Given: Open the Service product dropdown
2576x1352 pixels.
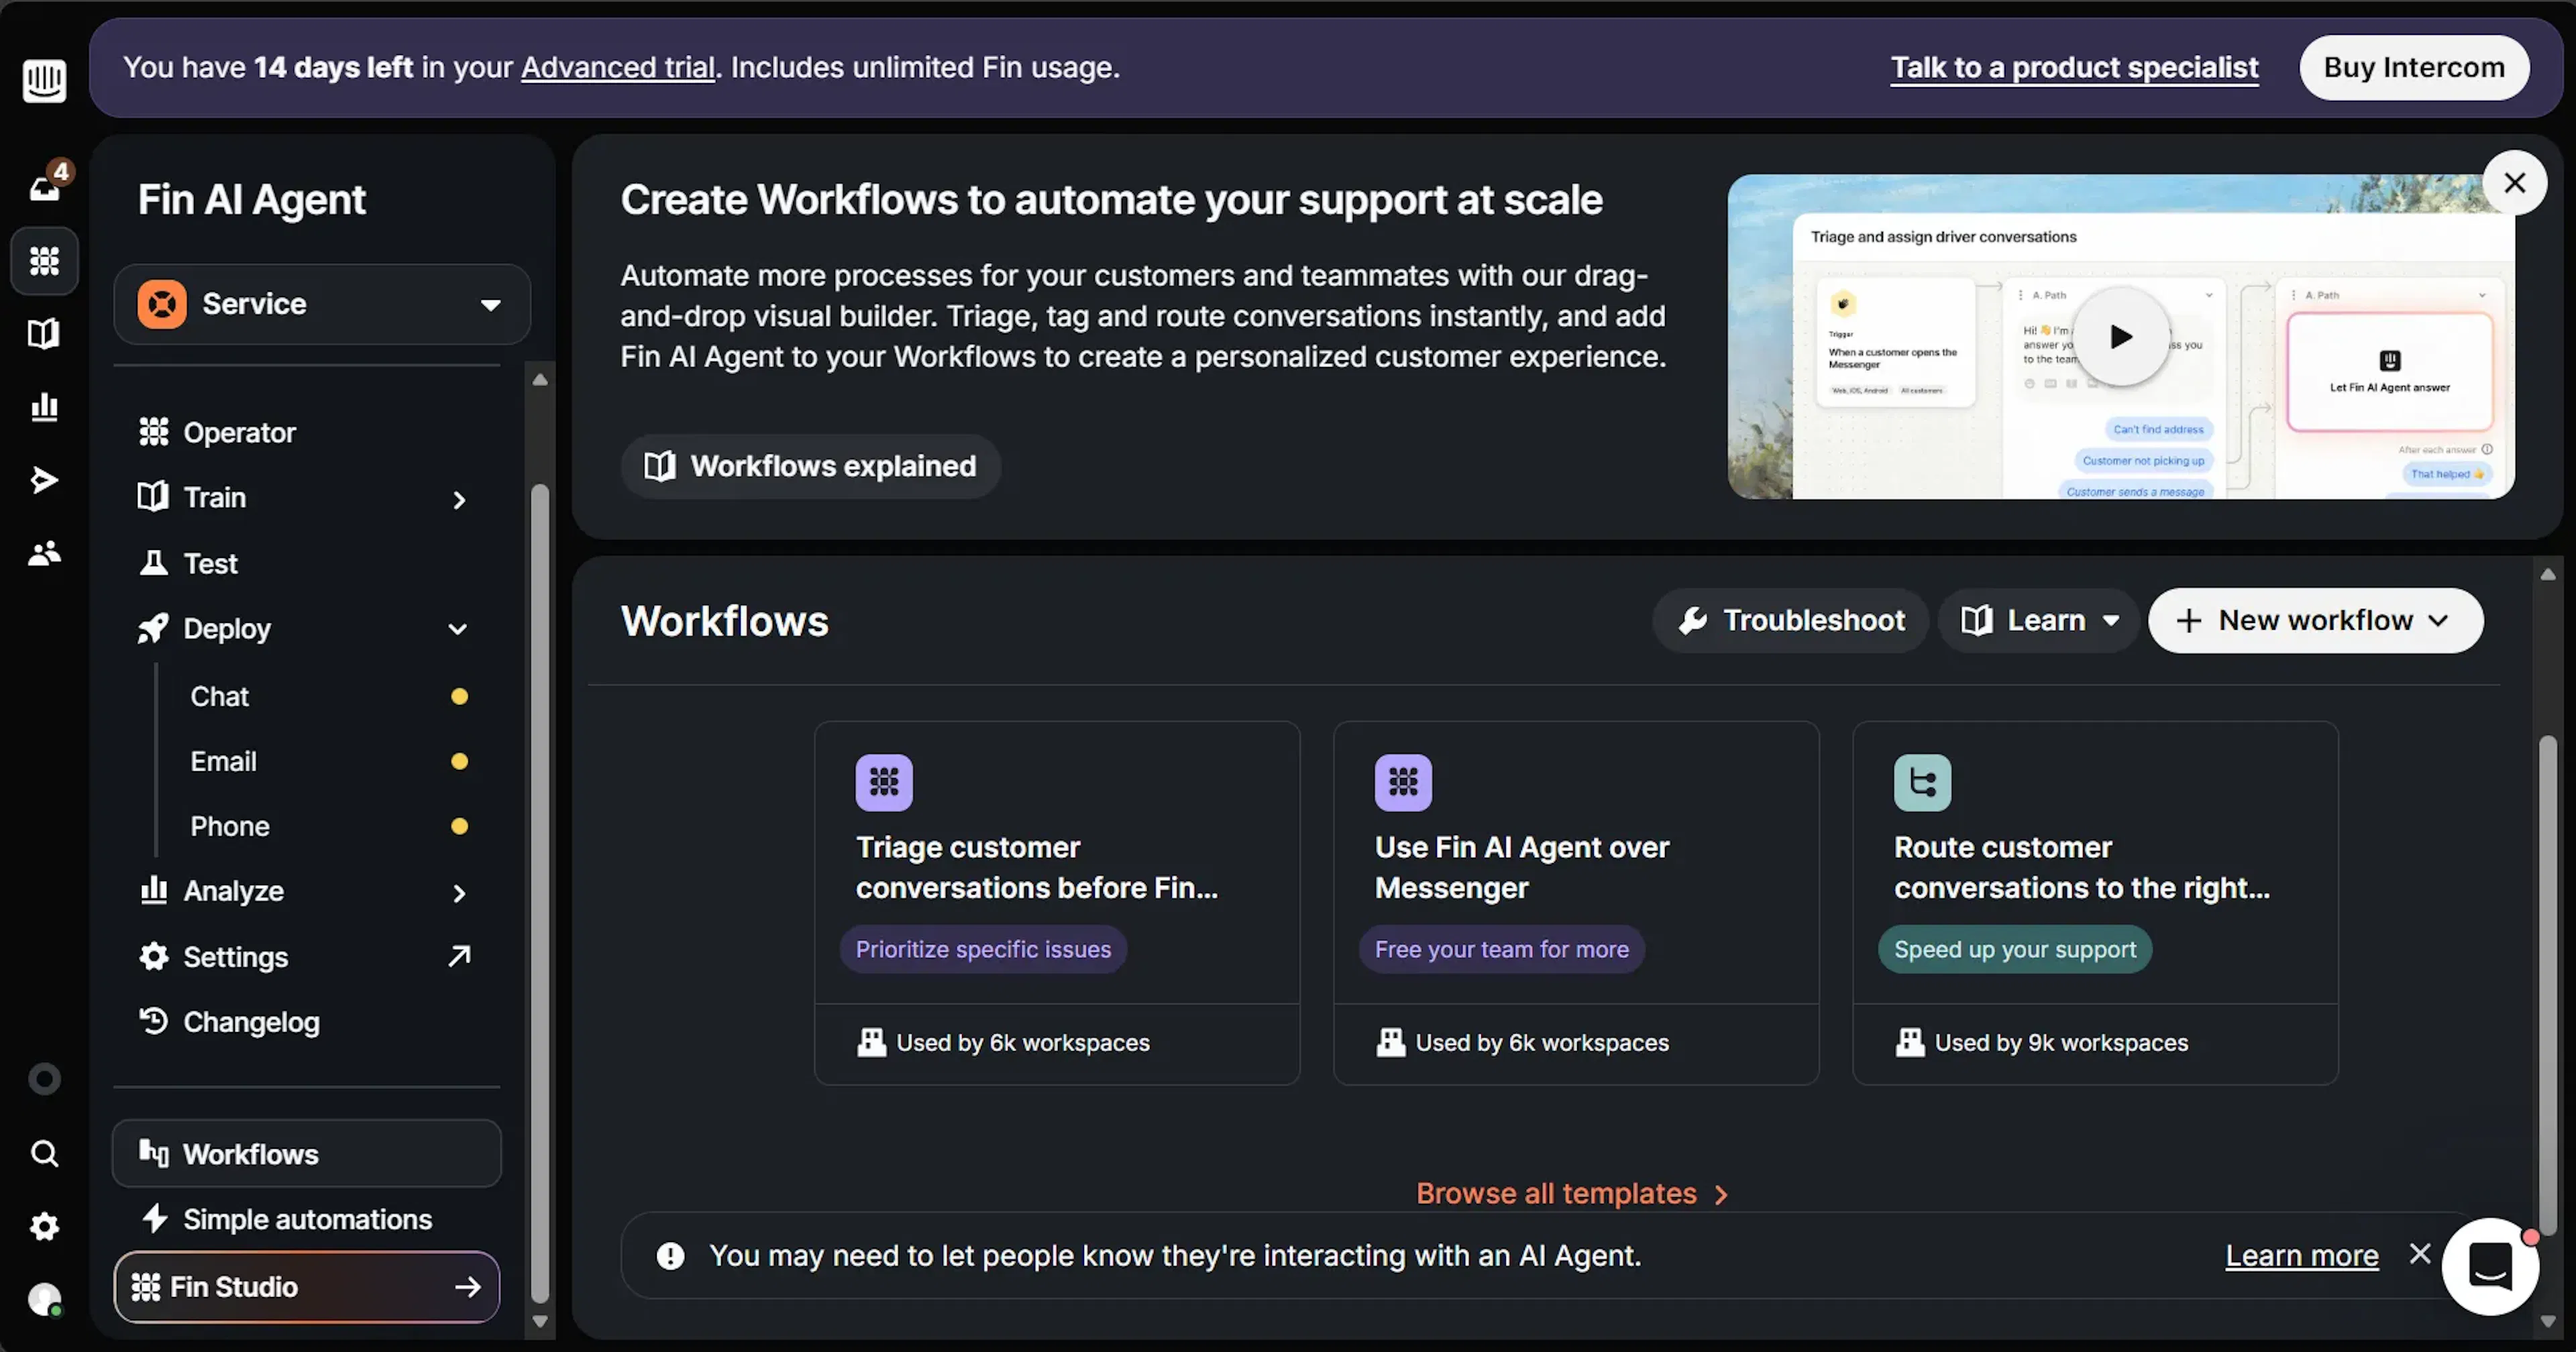Looking at the screenshot, I should tap(322, 304).
